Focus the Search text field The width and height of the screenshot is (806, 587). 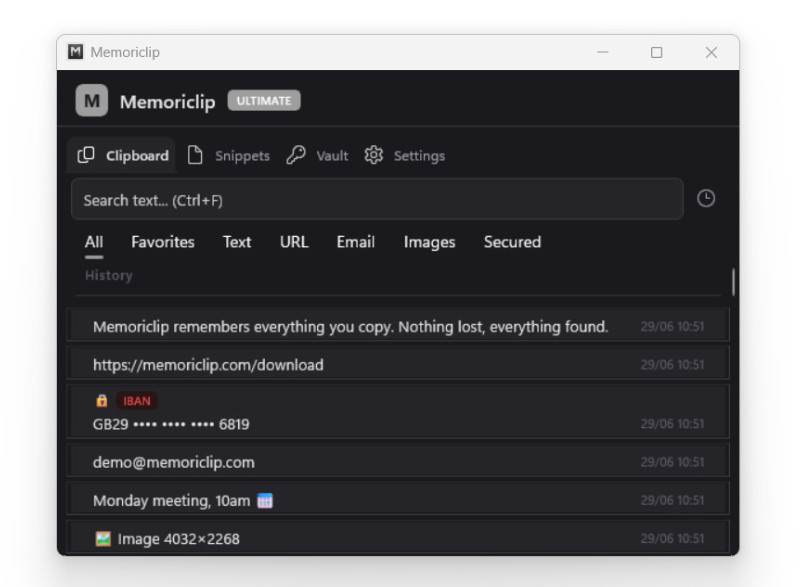pos(377,199)
